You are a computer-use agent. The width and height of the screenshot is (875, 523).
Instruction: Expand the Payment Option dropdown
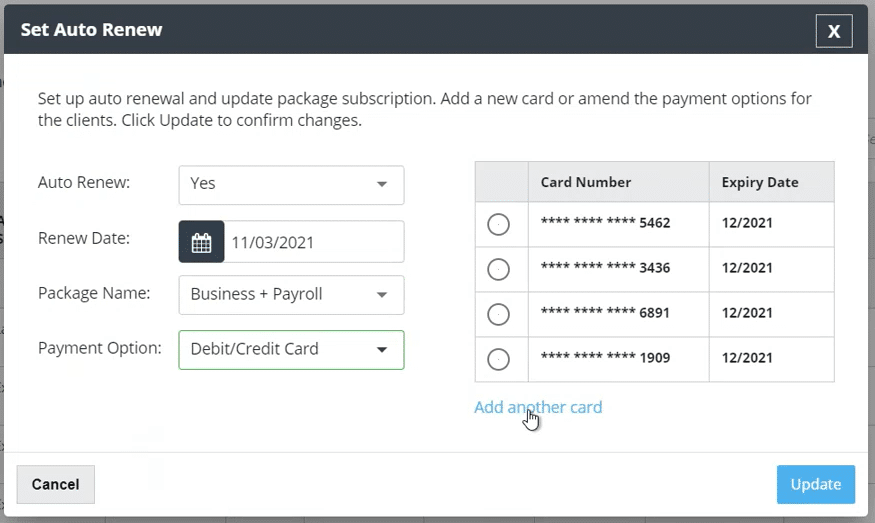(x=290, y=350)
